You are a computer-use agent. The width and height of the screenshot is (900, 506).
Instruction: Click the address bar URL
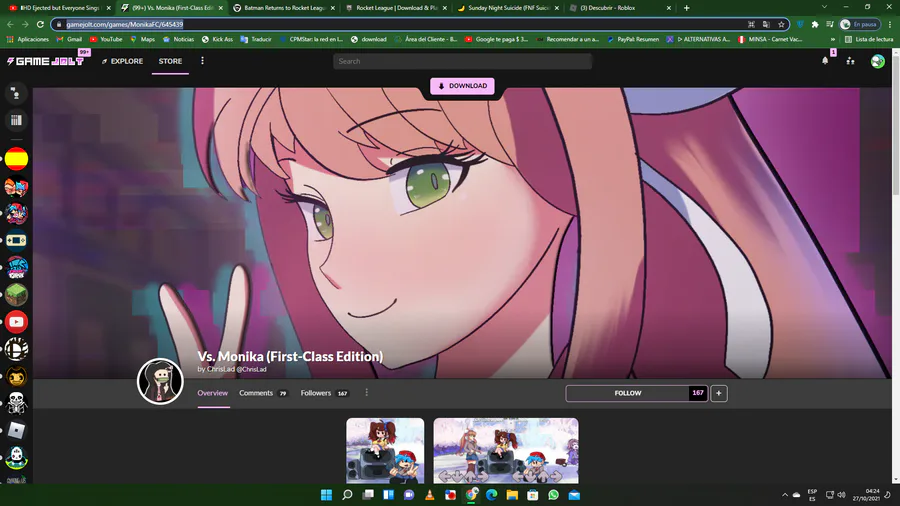tap(125, 24)
